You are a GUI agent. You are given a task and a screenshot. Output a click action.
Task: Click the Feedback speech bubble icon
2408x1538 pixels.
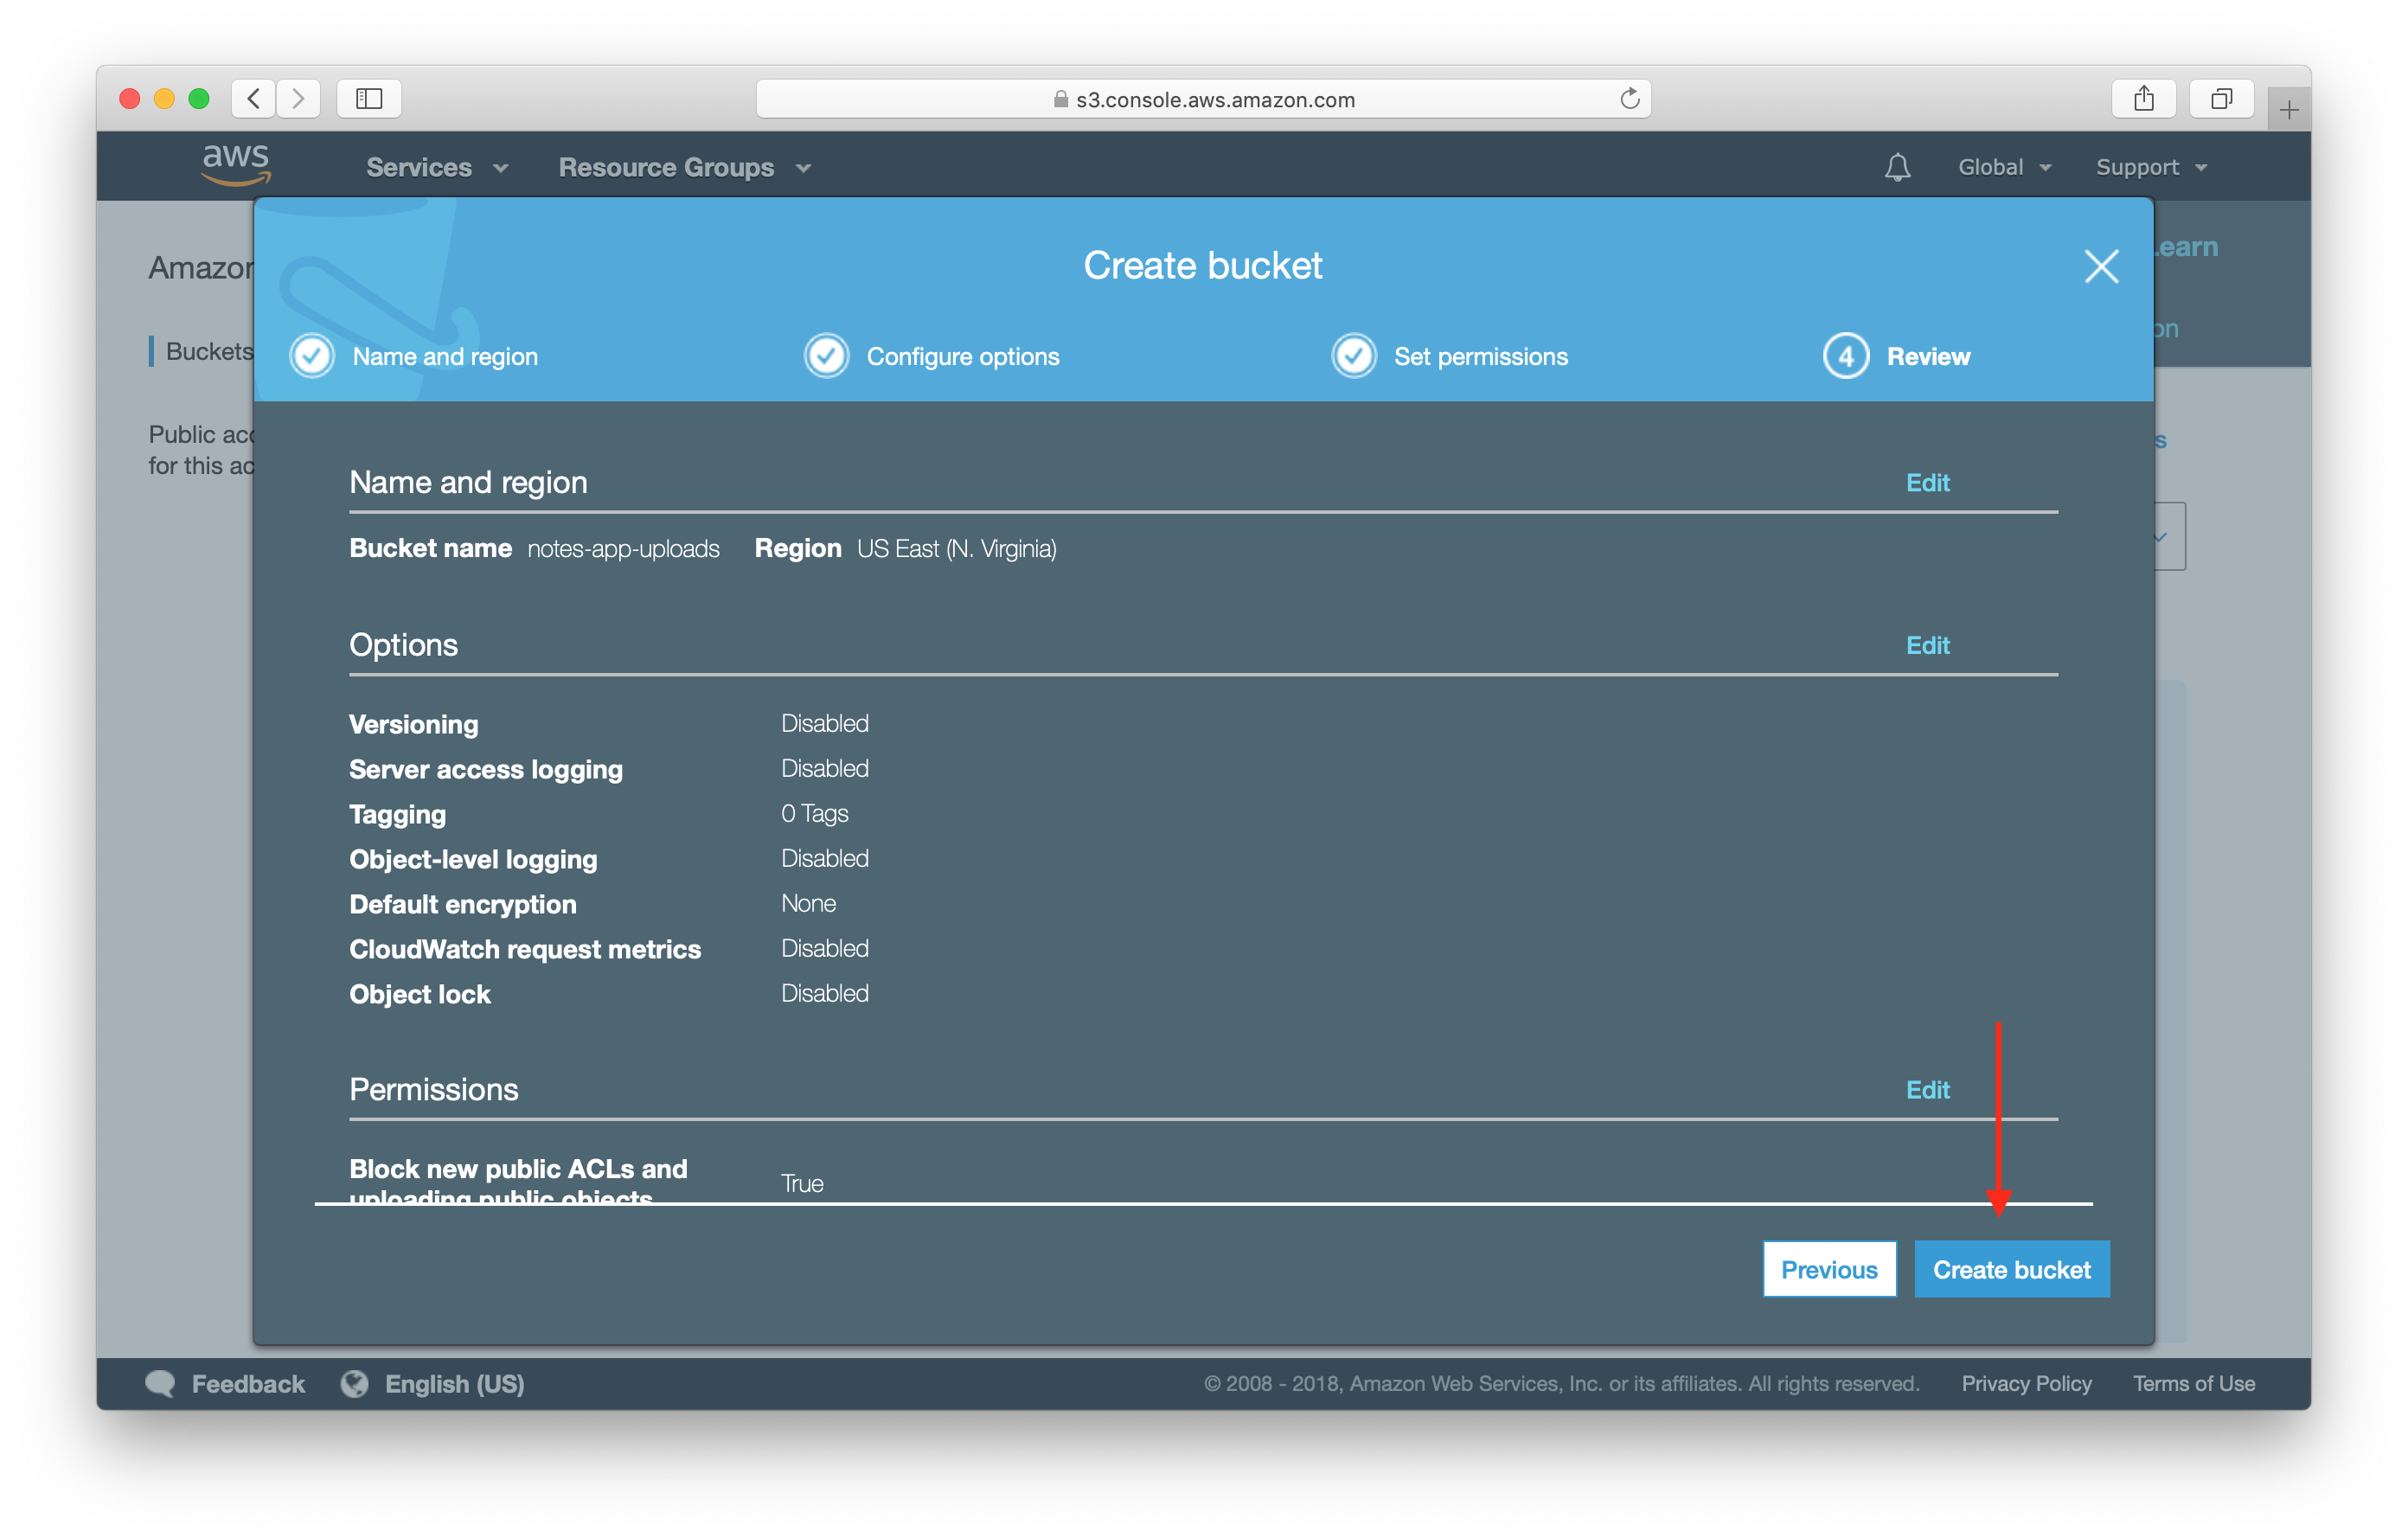click(x=160, y=1383)
